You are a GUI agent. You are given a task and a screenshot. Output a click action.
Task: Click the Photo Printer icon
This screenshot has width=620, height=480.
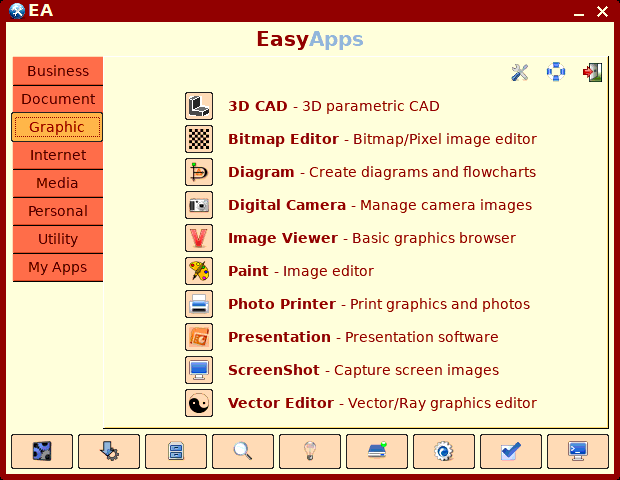[x=199, y=304]
